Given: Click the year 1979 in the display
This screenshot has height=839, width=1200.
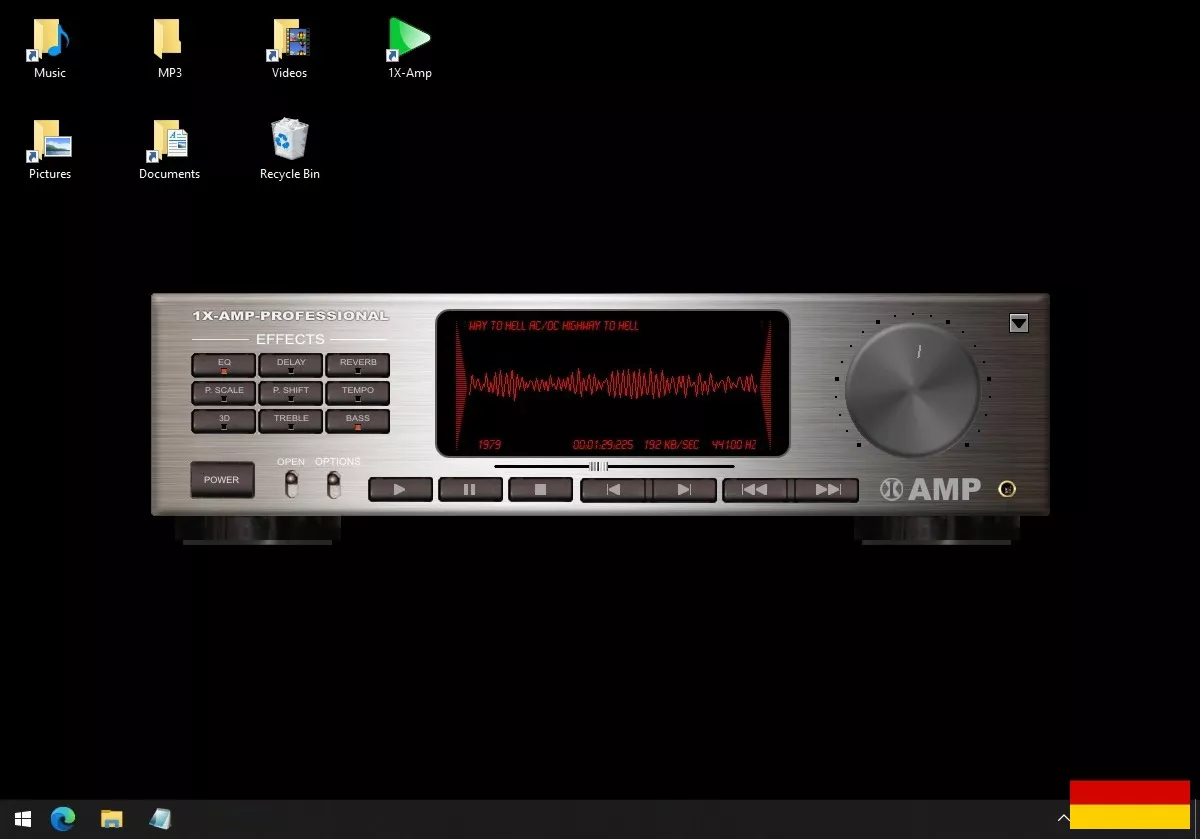Looking at the screenshot, I should click(490, 444).
